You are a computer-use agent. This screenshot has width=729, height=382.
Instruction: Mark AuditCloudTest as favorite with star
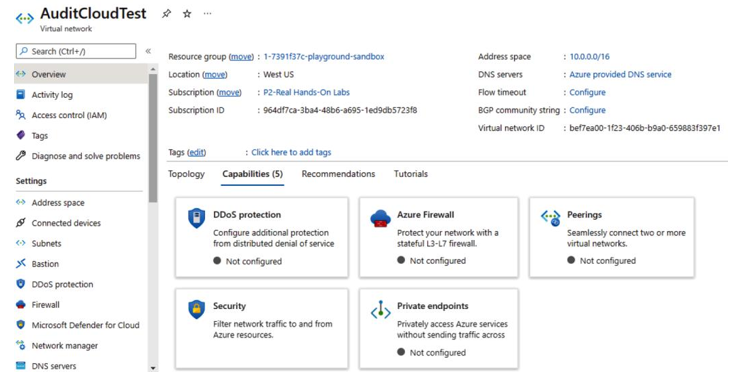click(x=187, y=13)
